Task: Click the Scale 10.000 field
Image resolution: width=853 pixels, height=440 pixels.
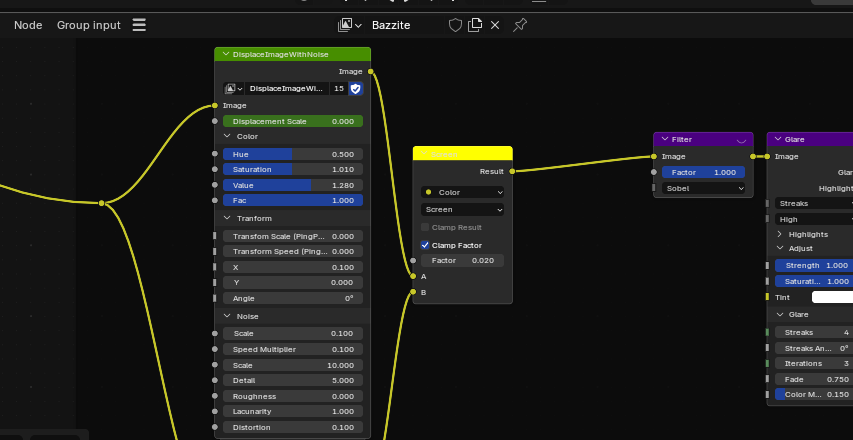Action: [x=293, y=365]
